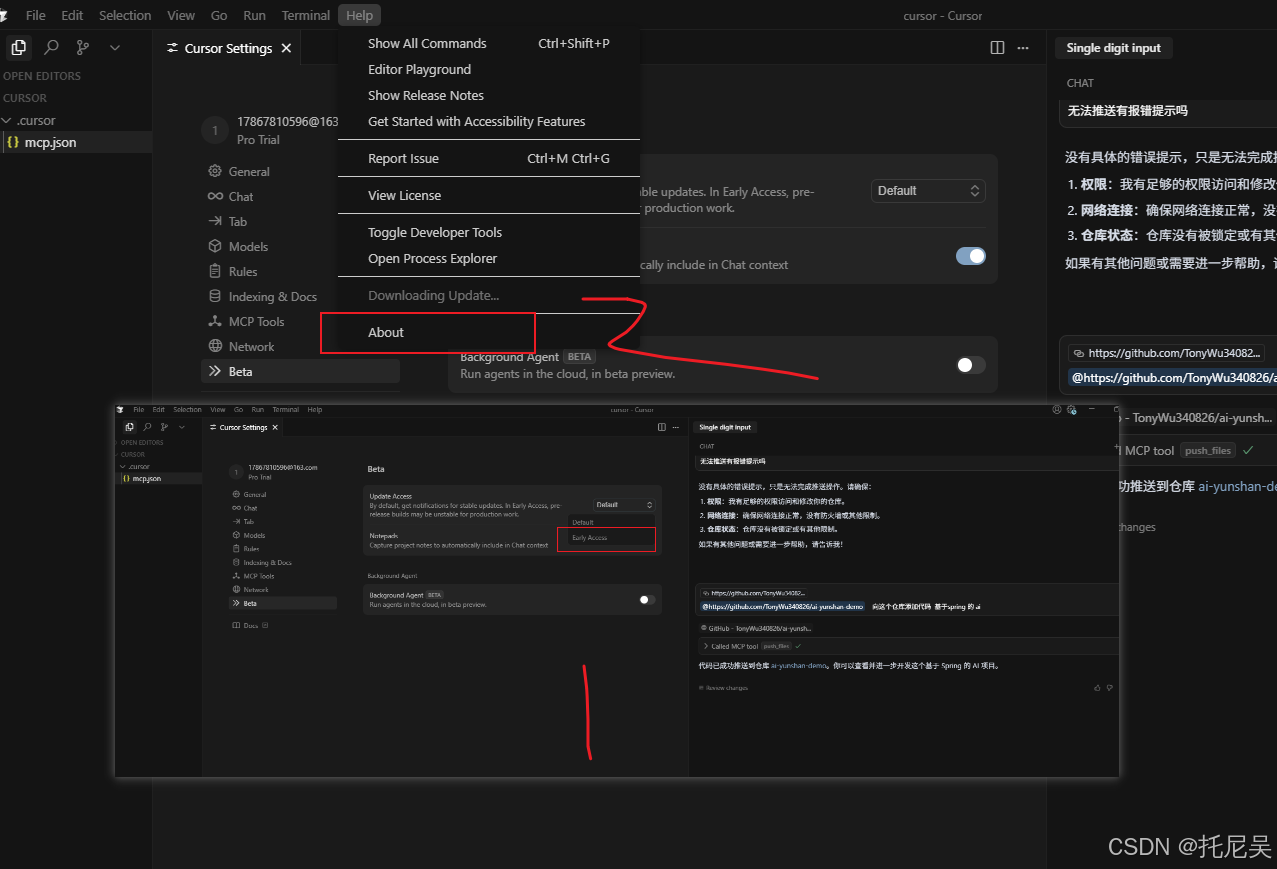1277x869 pixels.
Task: Open Docs item in the inset screenshot sidebar
Action: pyautogui.click(x=250, y=625)
